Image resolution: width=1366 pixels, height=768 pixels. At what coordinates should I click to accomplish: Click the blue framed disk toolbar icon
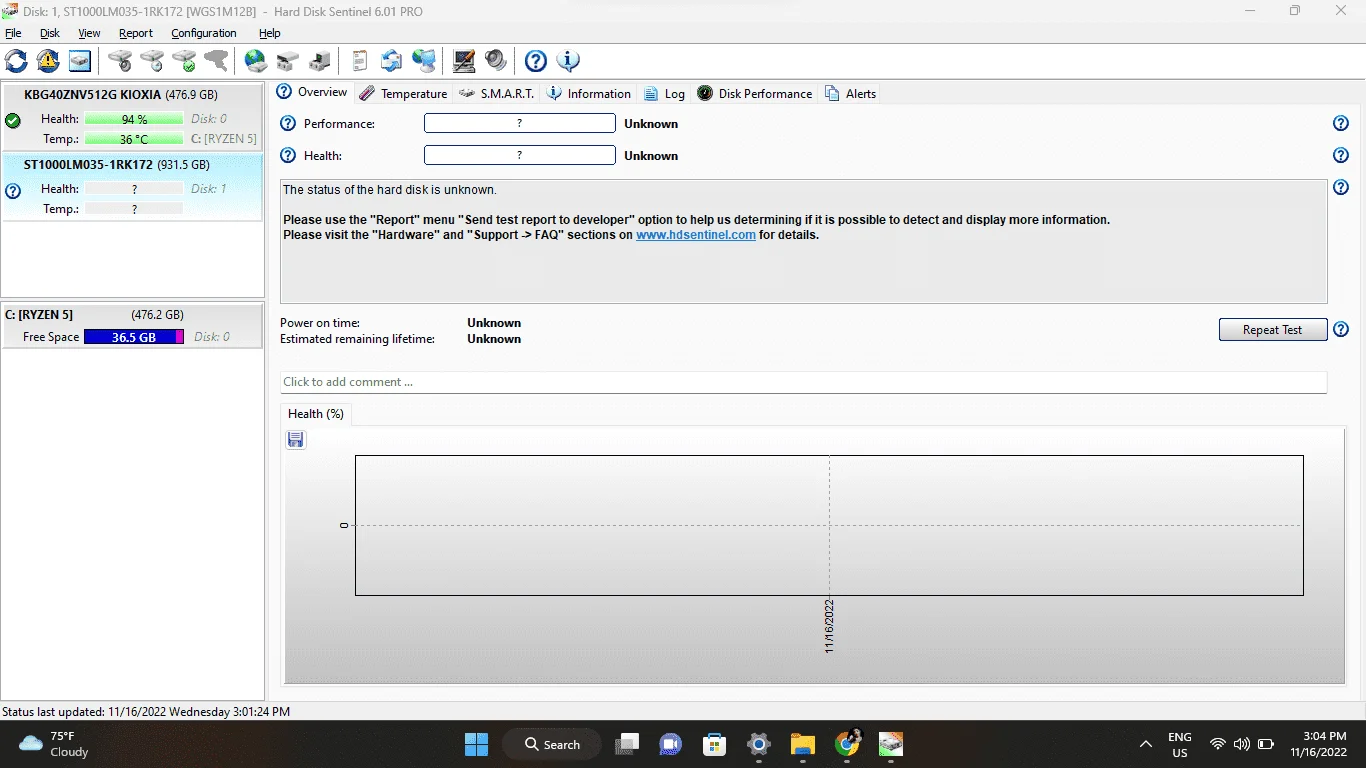(80, 61)
